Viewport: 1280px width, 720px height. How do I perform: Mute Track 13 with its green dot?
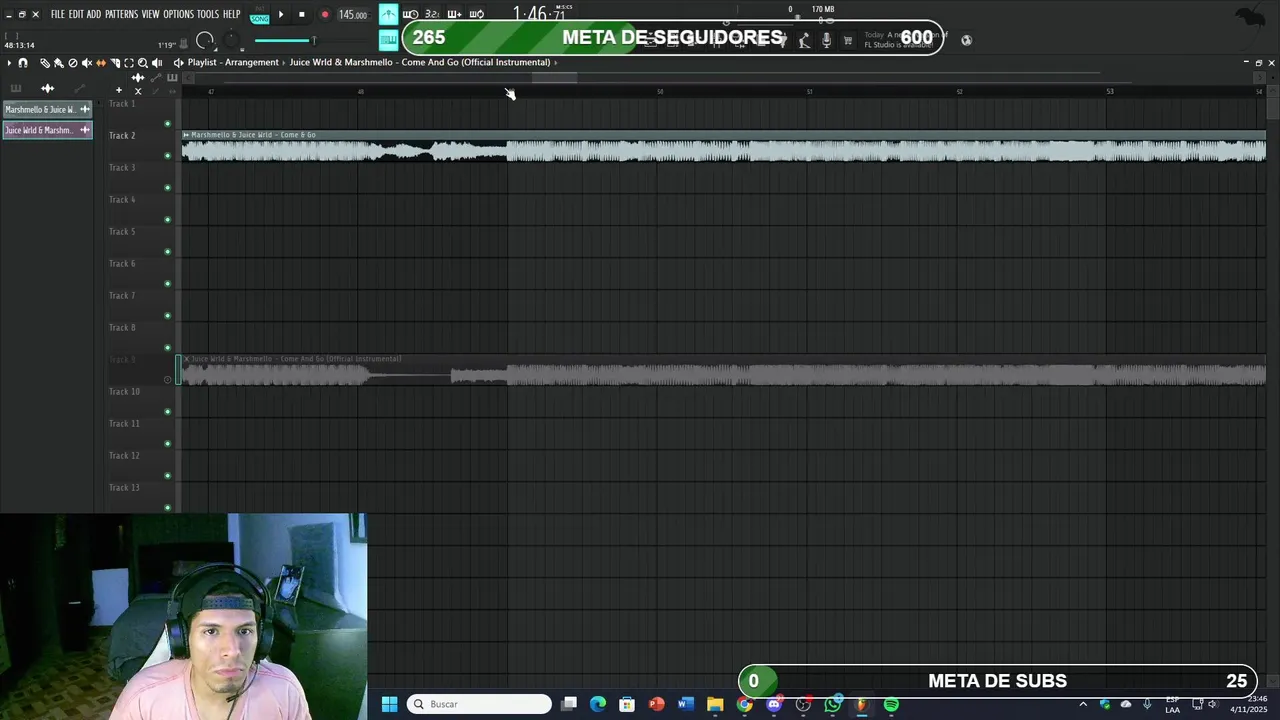pos(167,508)
